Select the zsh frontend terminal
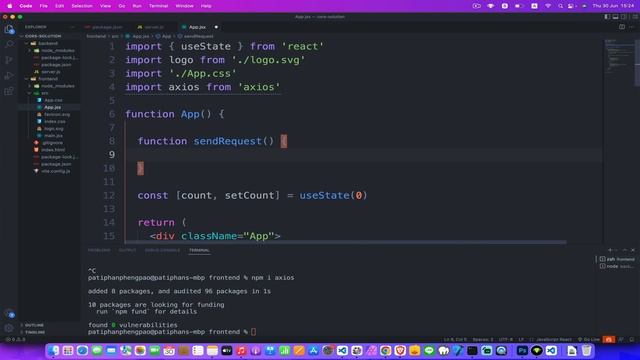This screenshot has width=640, height=360. 617,259
